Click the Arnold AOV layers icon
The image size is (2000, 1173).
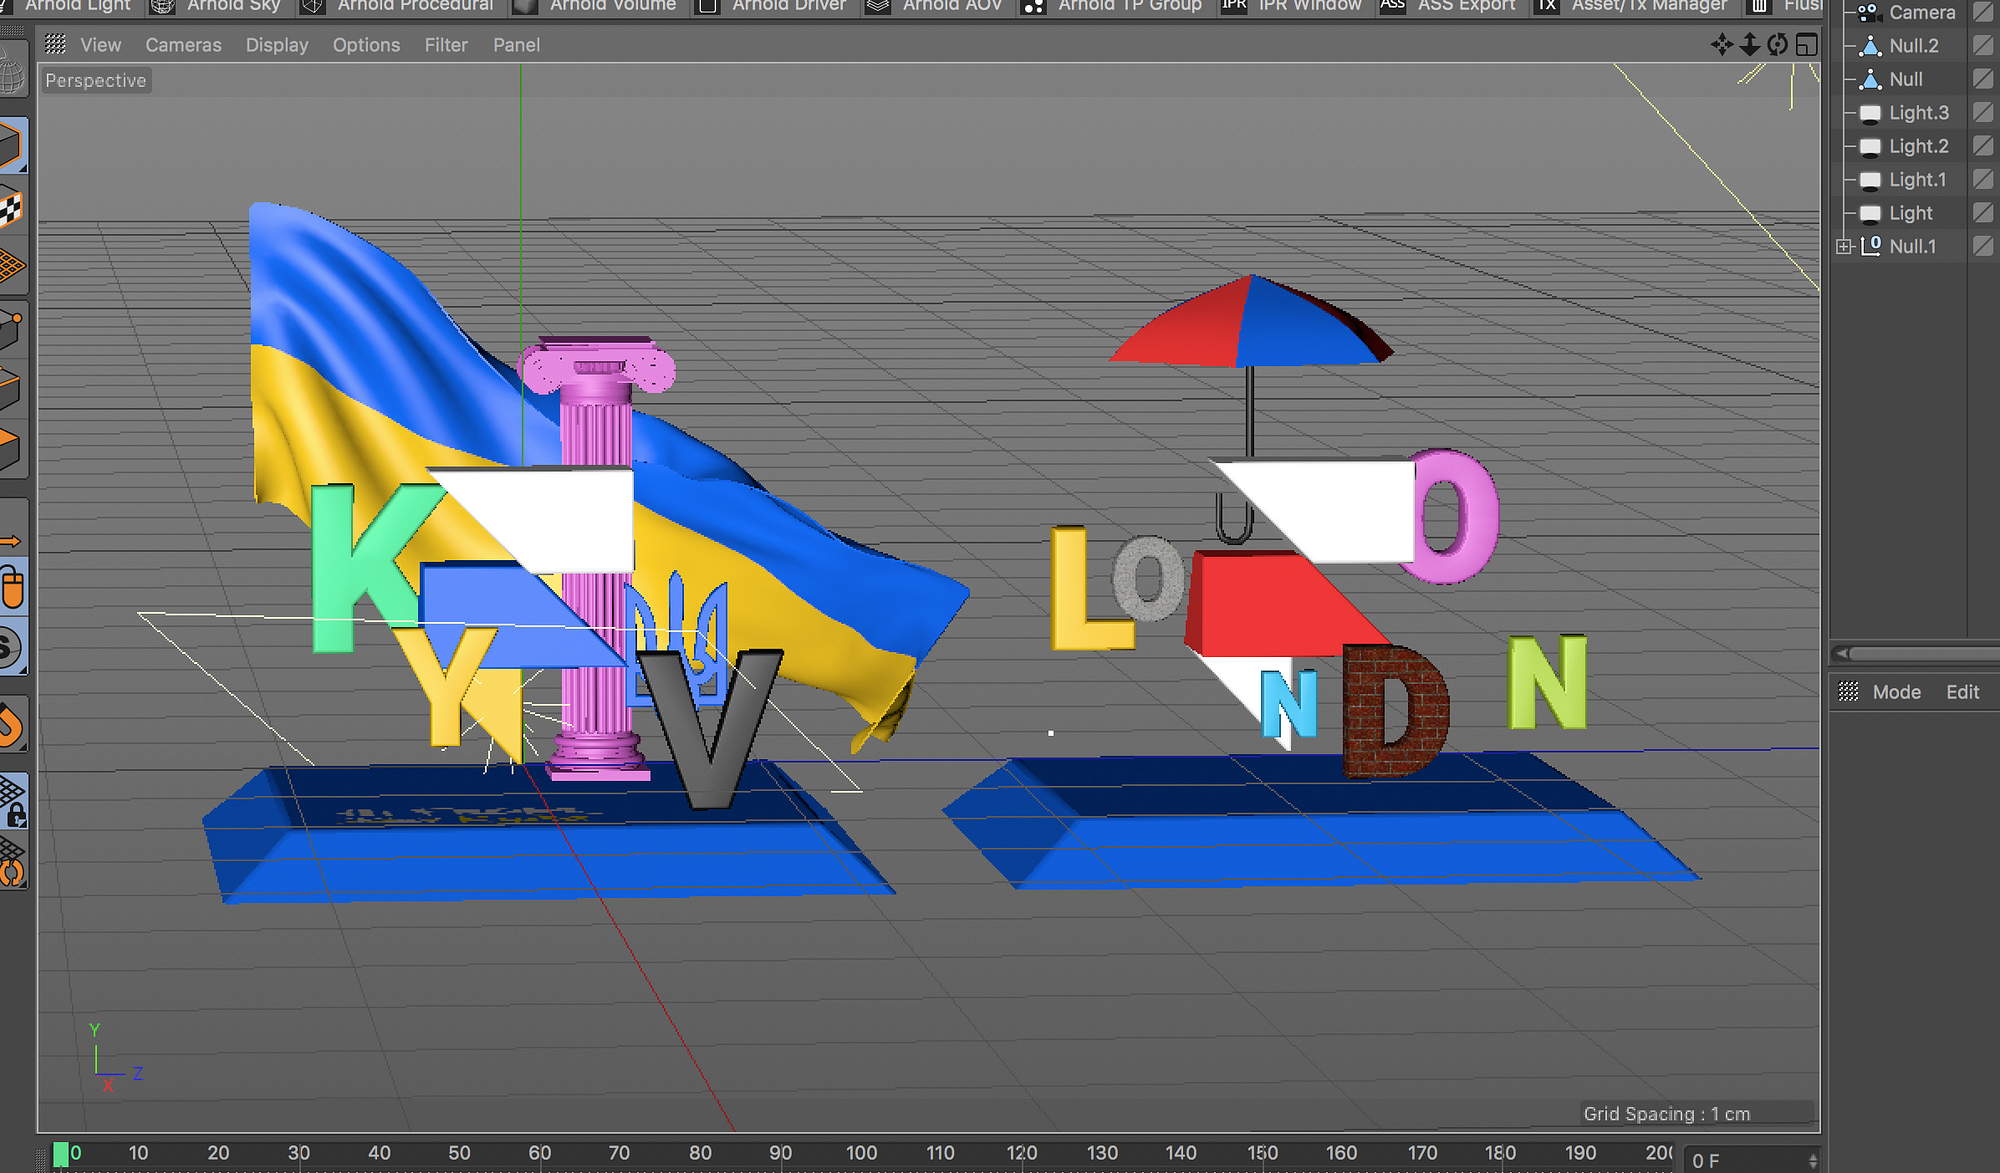pyautogui.click(x=877, y=5)
